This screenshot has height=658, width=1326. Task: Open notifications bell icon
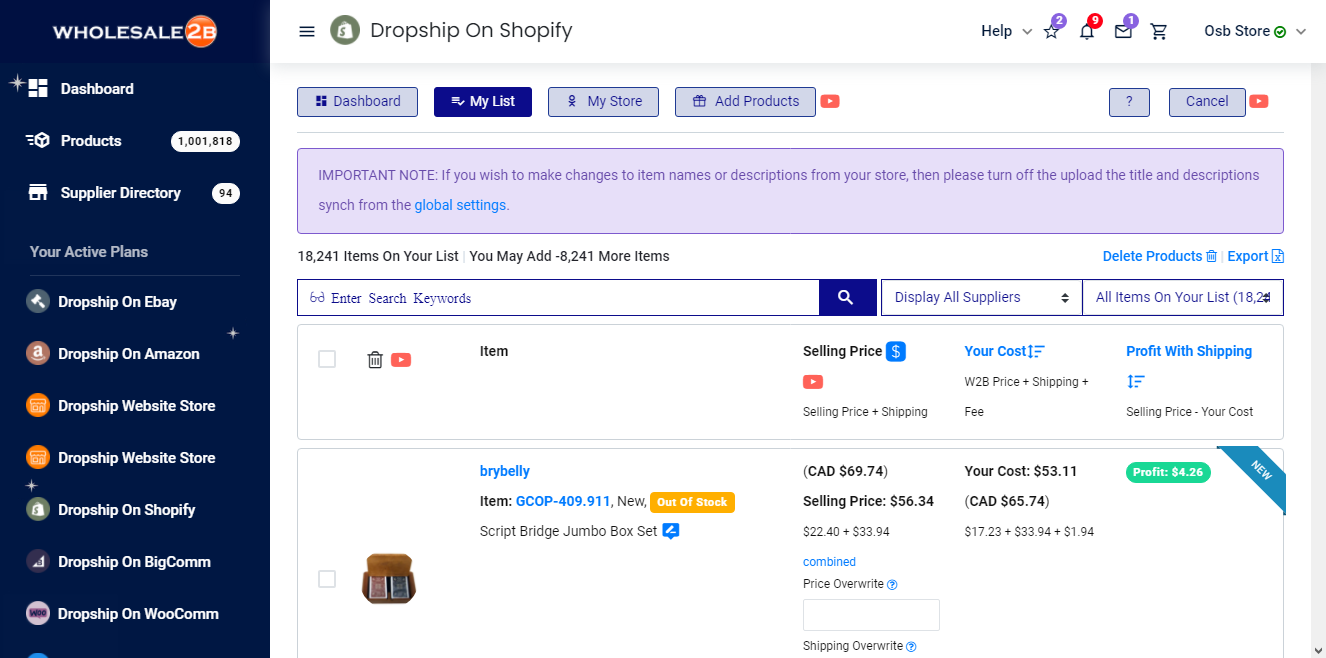[x=1087, y=31]
